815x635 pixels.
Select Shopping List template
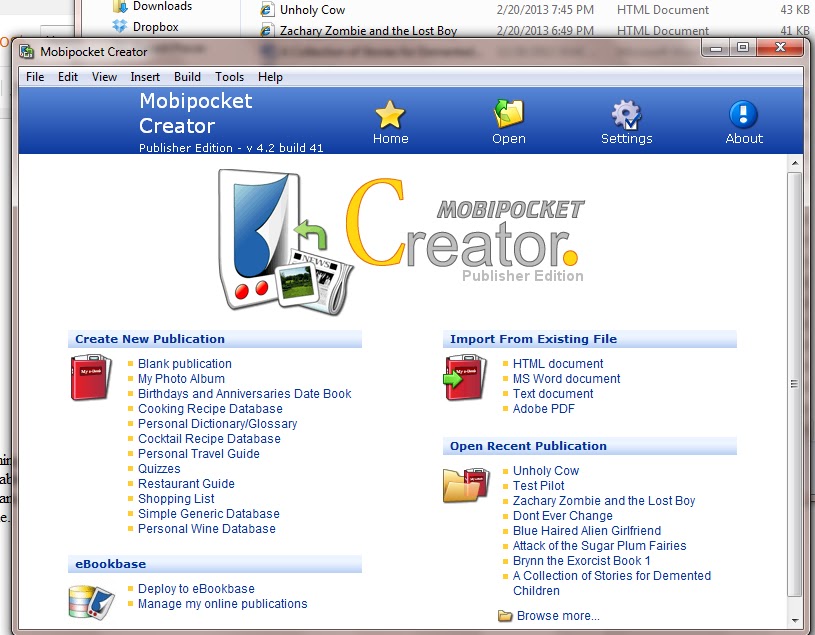pos(176,499)
